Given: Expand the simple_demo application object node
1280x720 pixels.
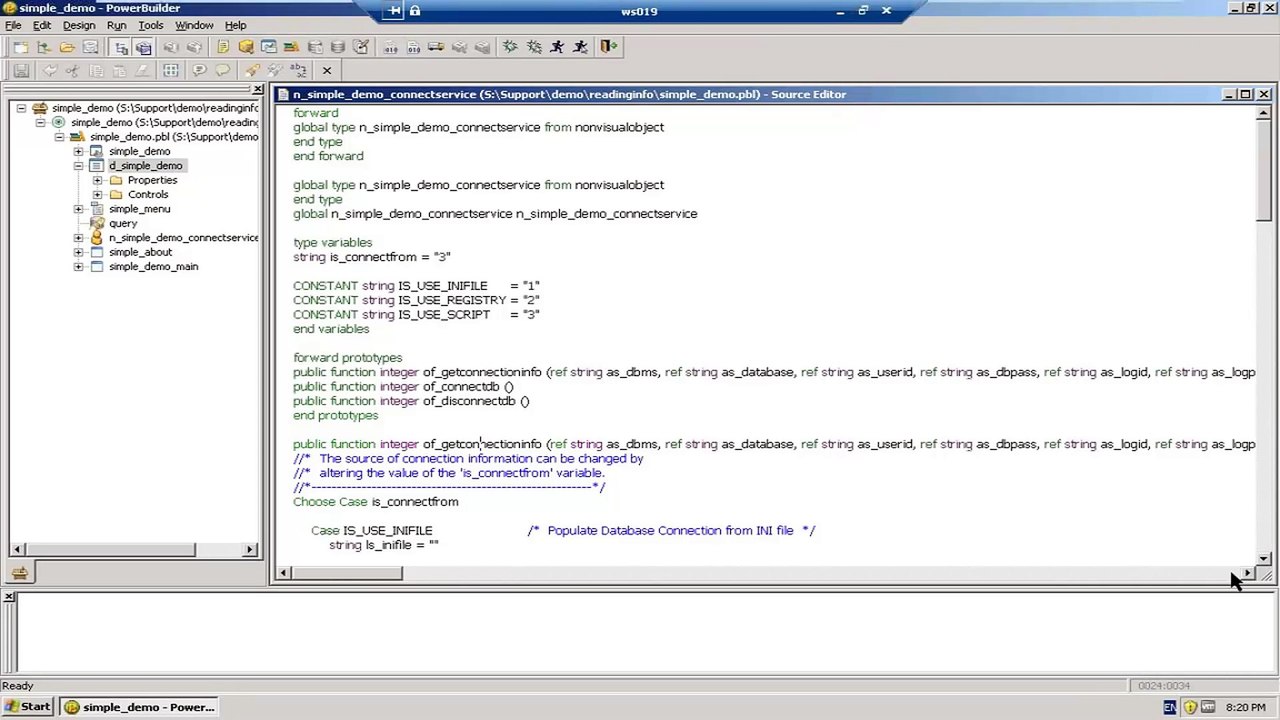Looking at the screenshot, I should click(x=78, y=151).
